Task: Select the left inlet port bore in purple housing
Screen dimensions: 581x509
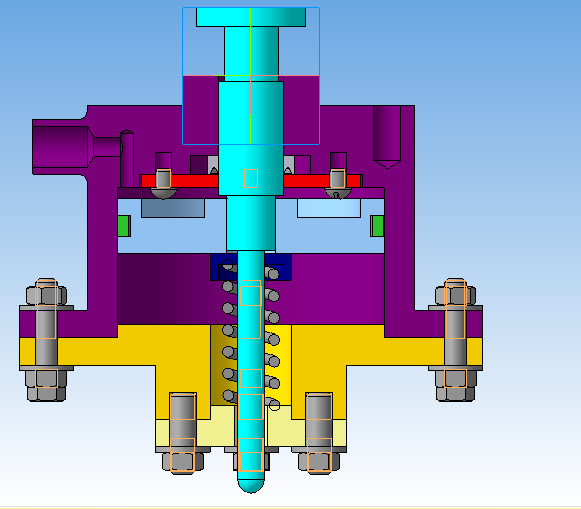Action: pos(60,147)
